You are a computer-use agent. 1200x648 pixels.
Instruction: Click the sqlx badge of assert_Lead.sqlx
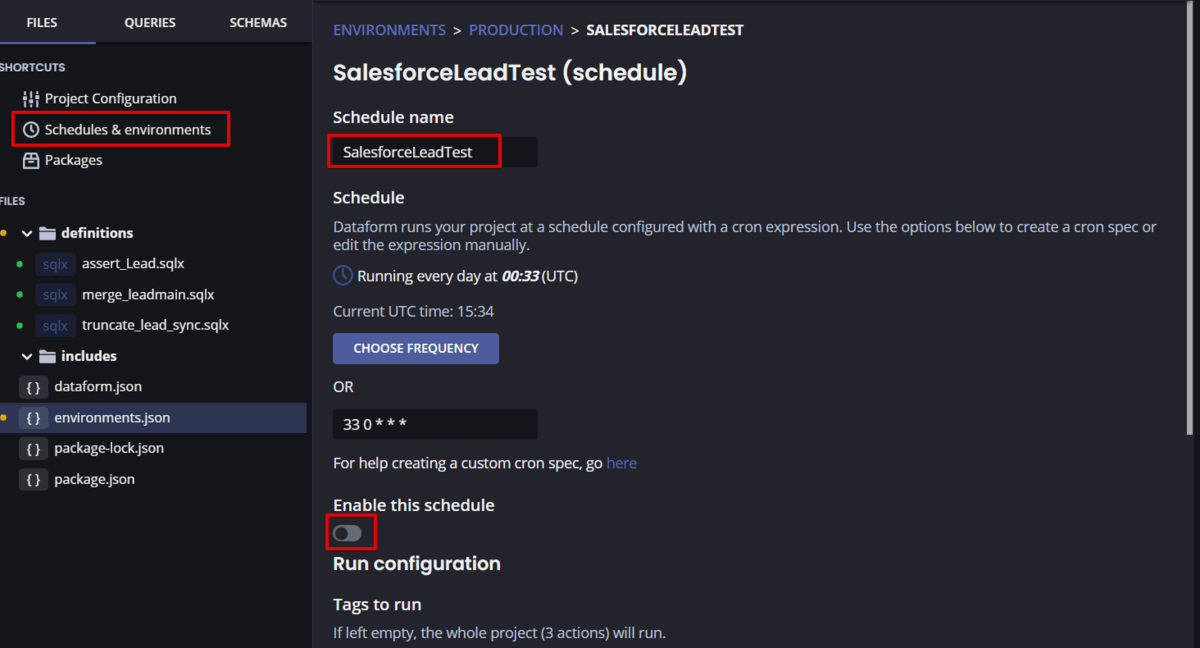[55, 264]
